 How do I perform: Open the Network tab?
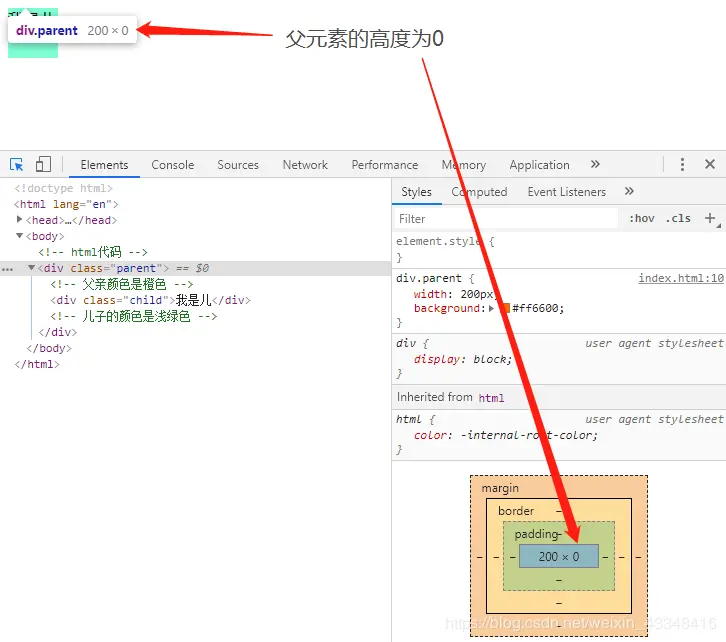coord(305,165)
